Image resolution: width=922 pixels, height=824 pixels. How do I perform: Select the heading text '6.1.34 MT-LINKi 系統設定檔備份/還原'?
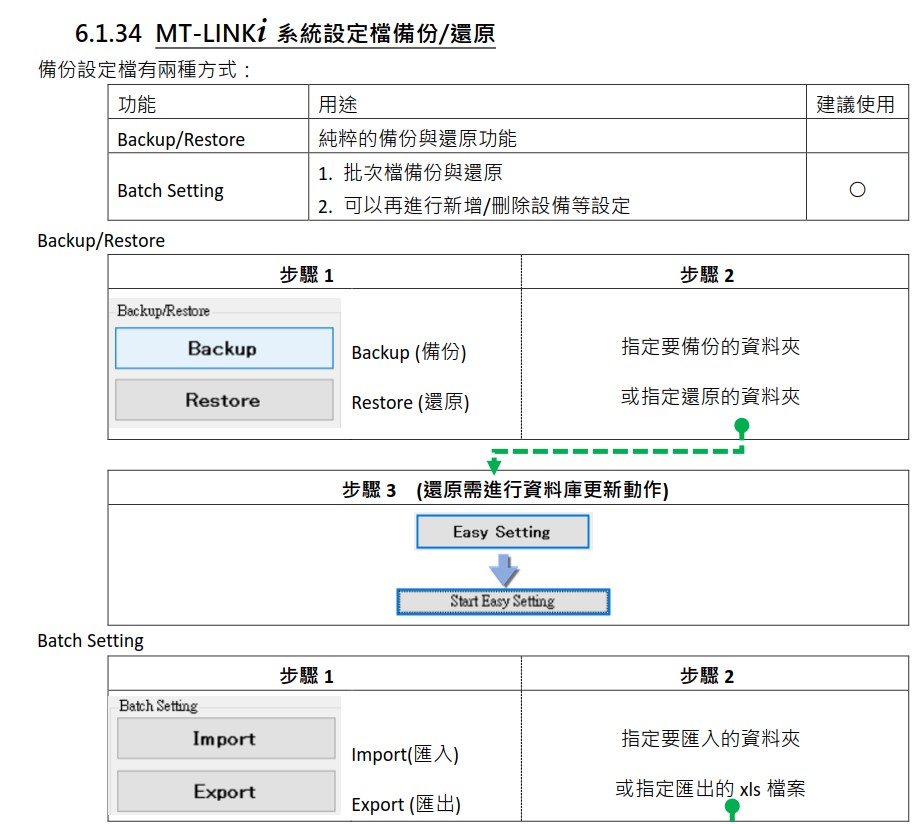point(285,32)
